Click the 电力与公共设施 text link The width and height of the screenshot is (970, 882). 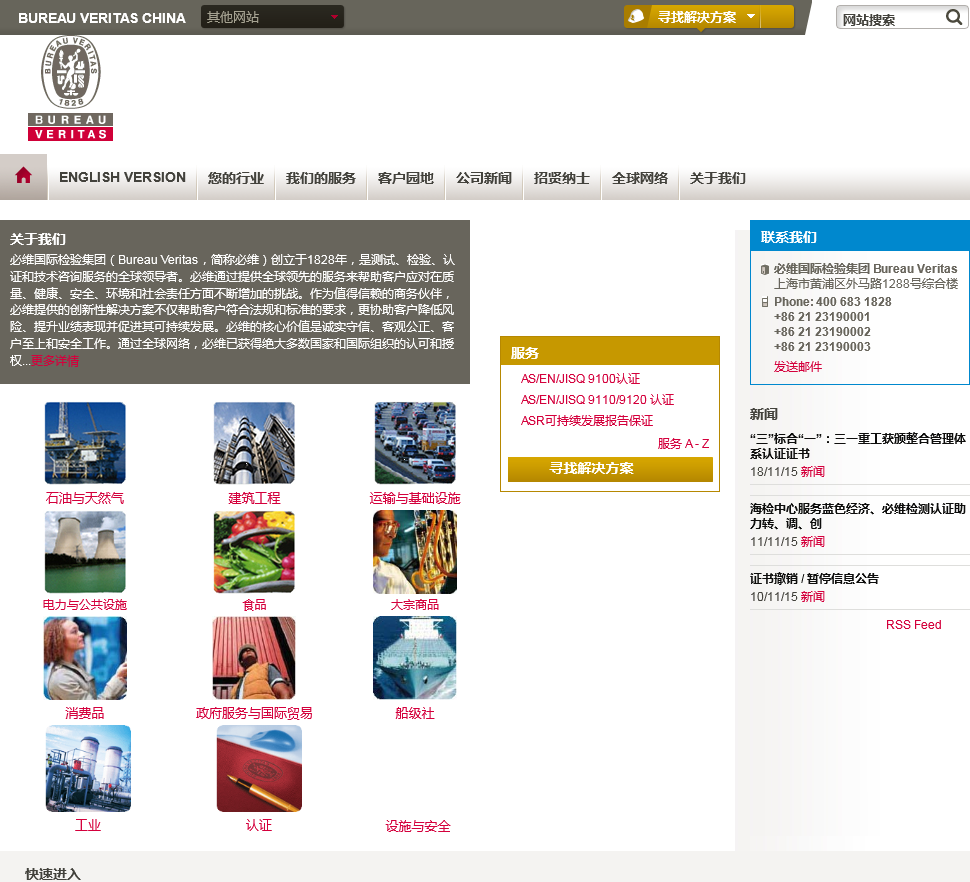click(85, 604)
